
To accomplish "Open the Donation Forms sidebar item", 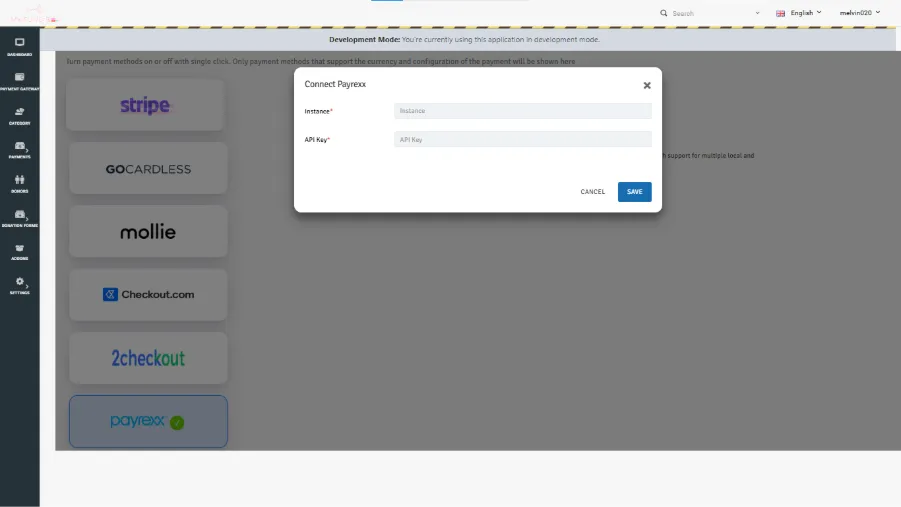I will 20,218.
